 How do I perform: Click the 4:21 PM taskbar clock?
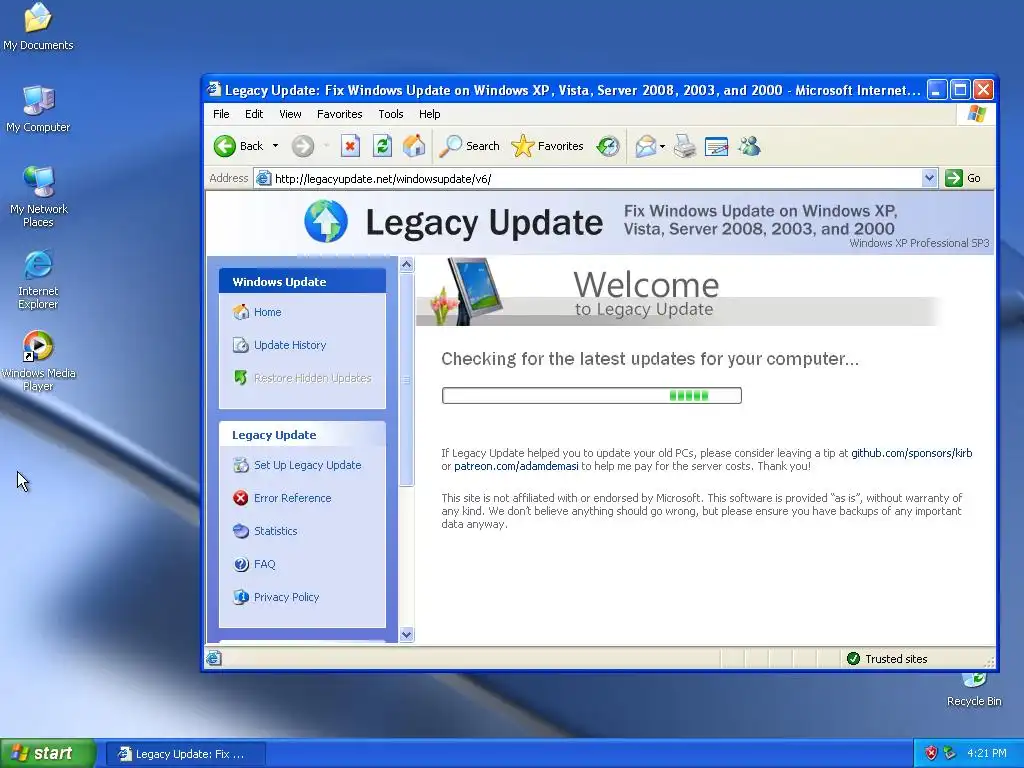[x=987, y=753]
